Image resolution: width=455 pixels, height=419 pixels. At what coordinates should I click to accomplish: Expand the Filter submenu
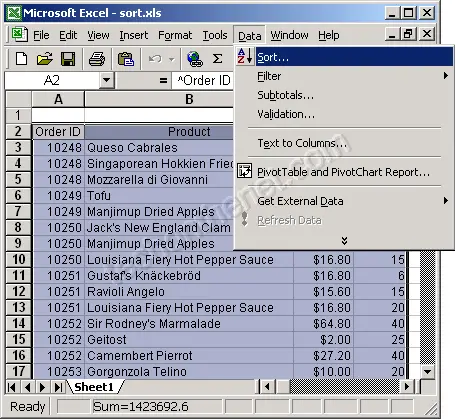coord(344,76)
